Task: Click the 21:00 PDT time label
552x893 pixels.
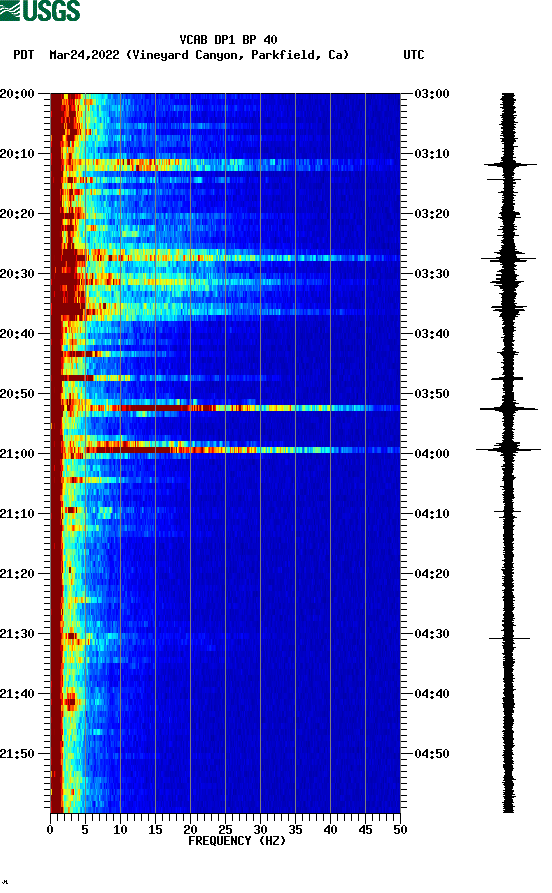Action: [x=17, y=453]
